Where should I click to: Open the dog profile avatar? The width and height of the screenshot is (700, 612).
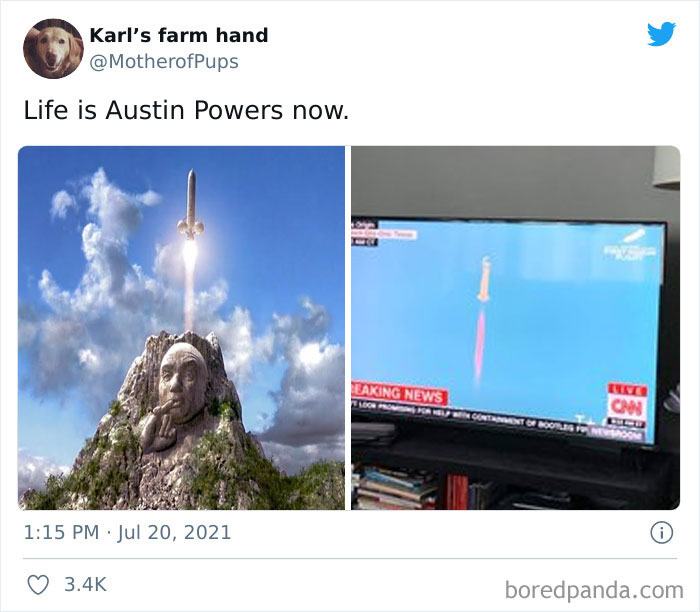click(53, 49)
